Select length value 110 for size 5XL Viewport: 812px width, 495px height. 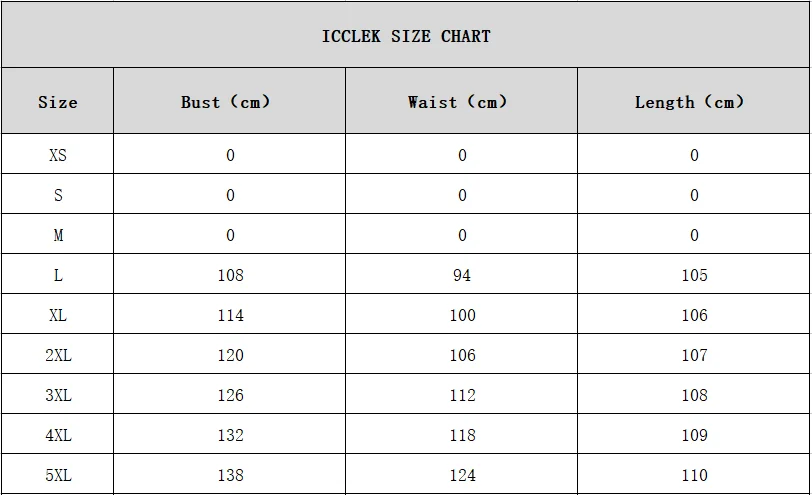point(694,475)
